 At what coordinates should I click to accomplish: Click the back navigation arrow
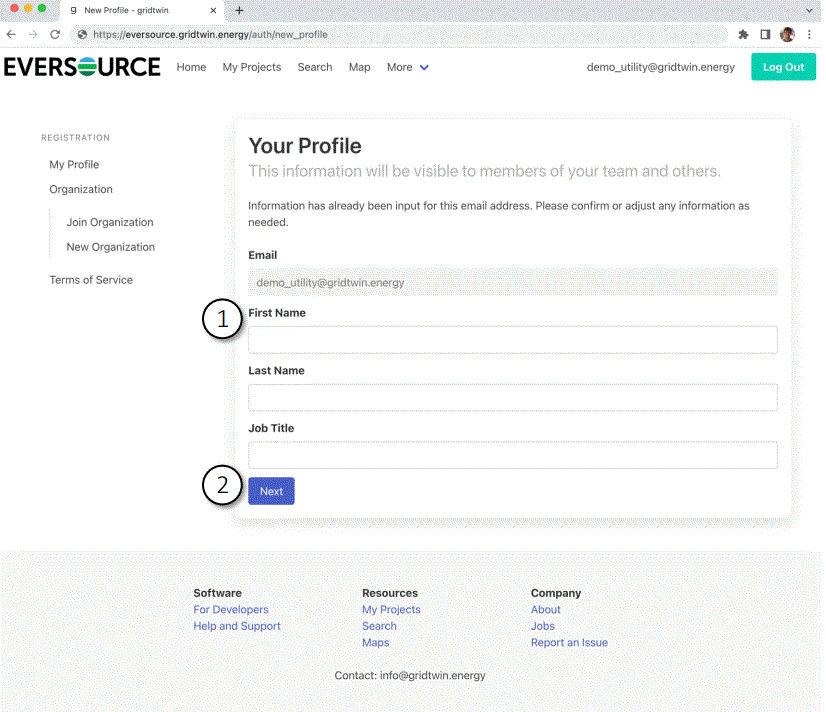click(11, 33)
